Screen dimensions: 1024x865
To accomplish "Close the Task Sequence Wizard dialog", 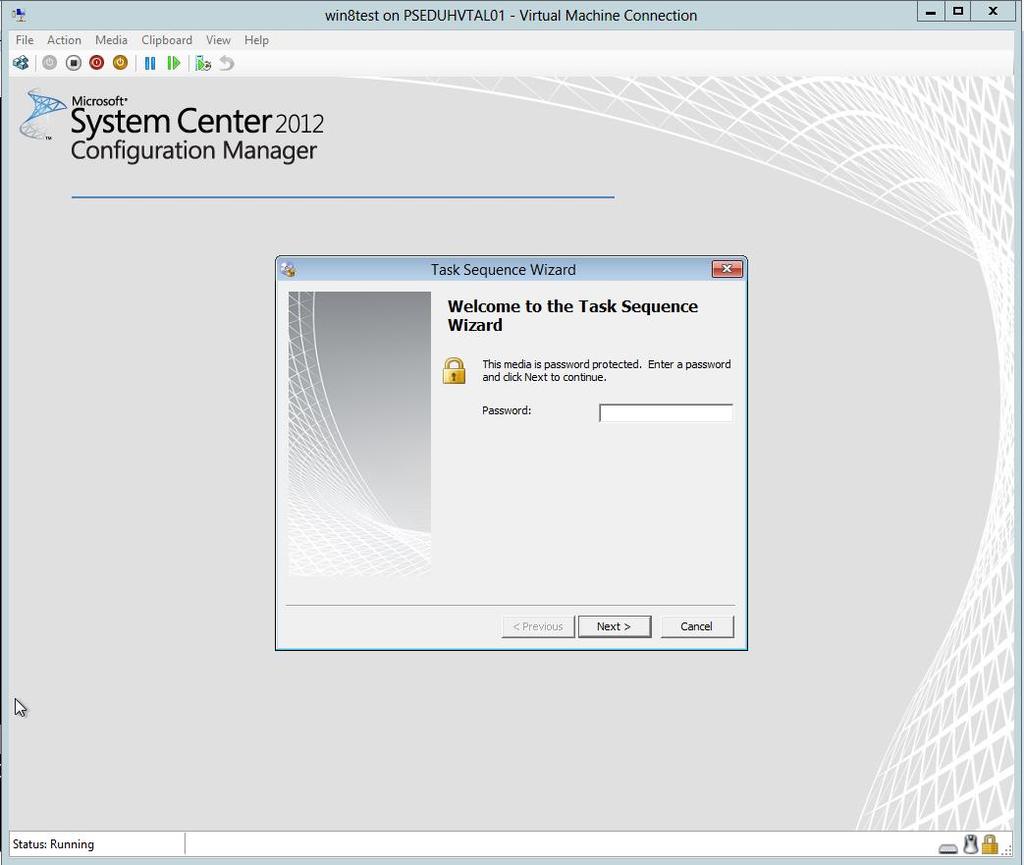I will point(727,269).
